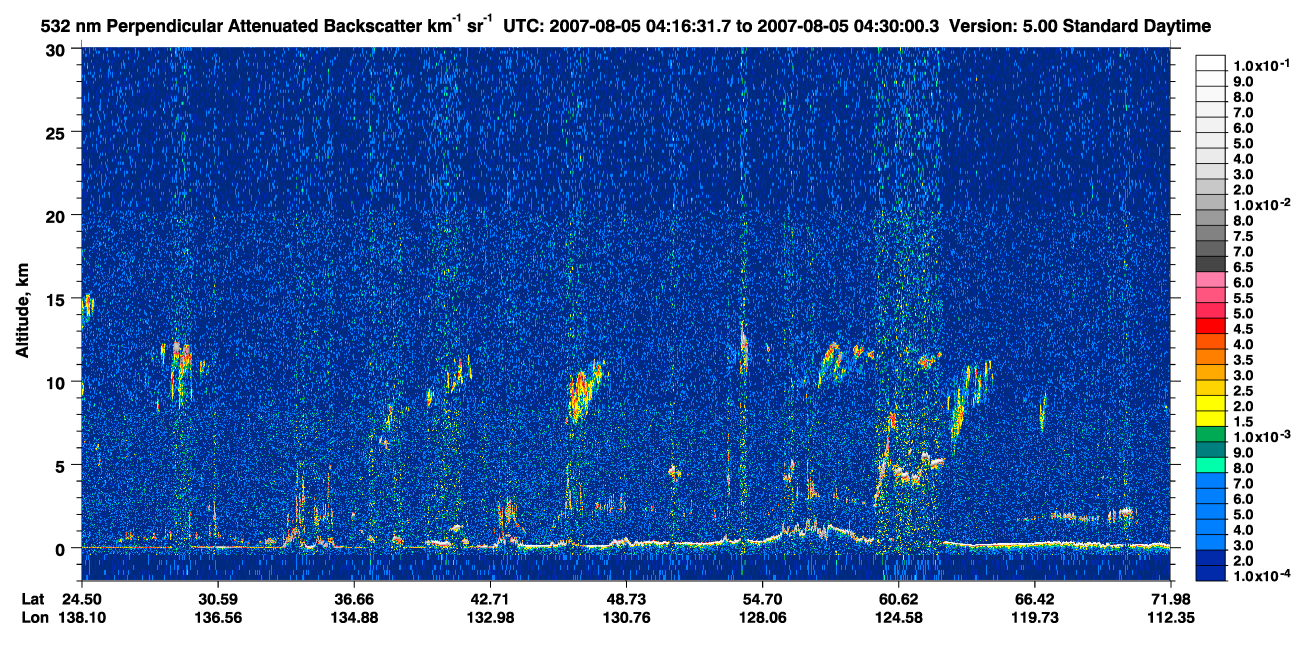Click latitude value 66.42
This screenshot has width=1300, height=667.
click(x=1034, y=599)
